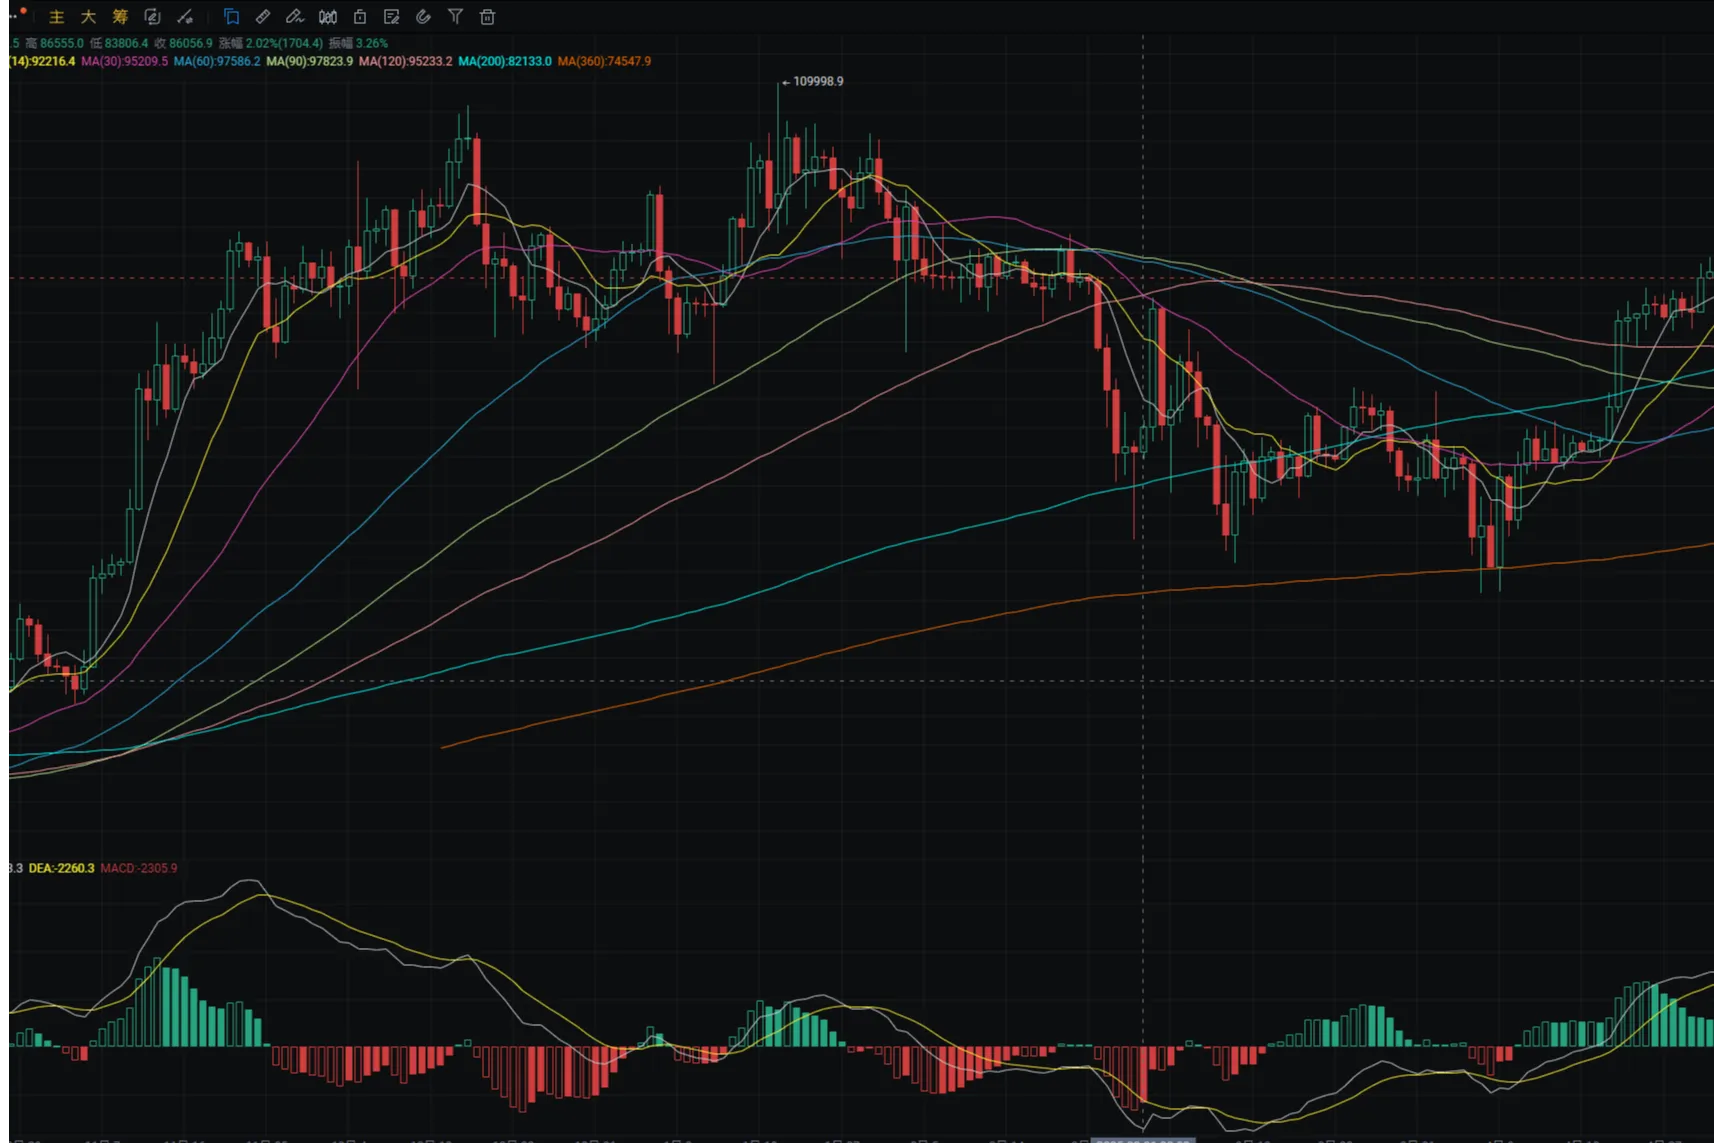Viewport: 1714px width, 1143px height.
Task: Open the refresh/edit overlay icon
Action: (x=152, y=17)
